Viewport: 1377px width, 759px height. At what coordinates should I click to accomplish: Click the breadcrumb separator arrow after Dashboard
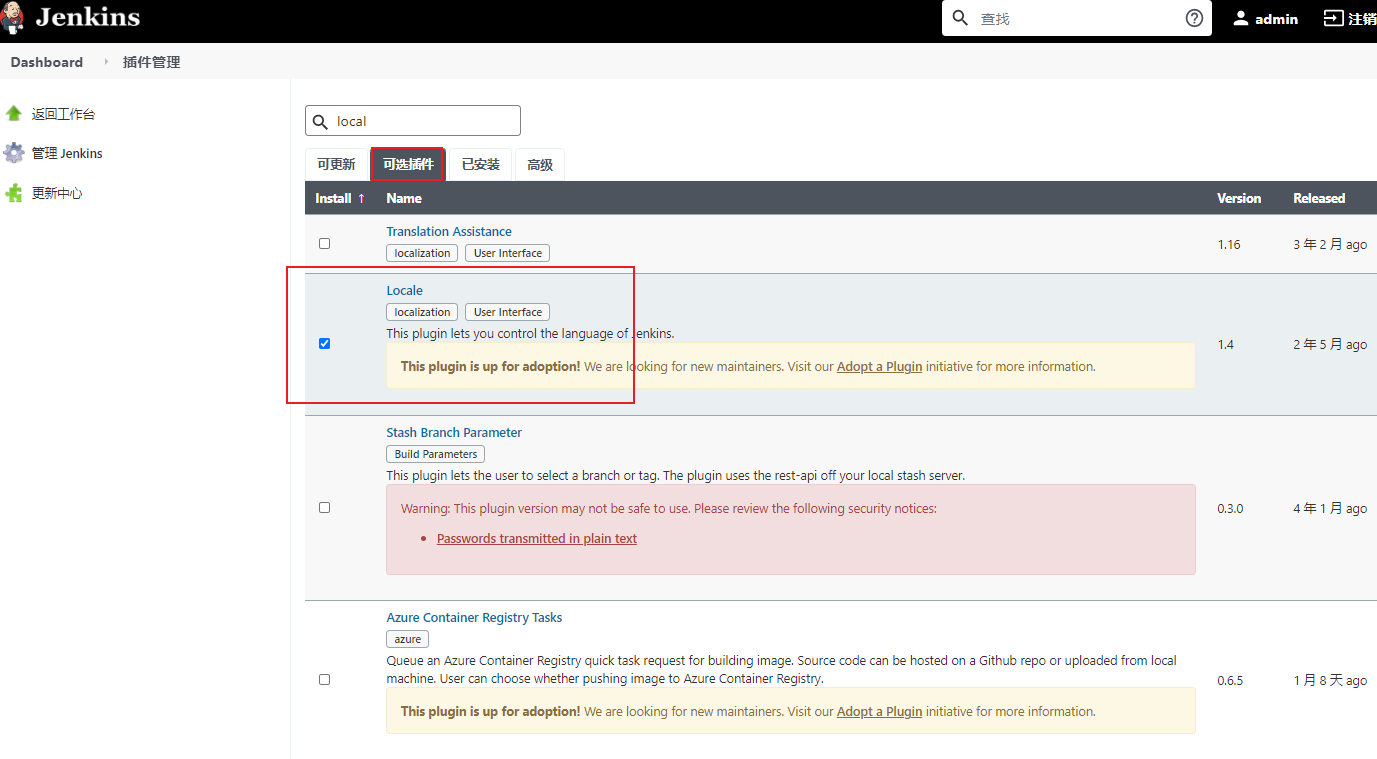106,62
